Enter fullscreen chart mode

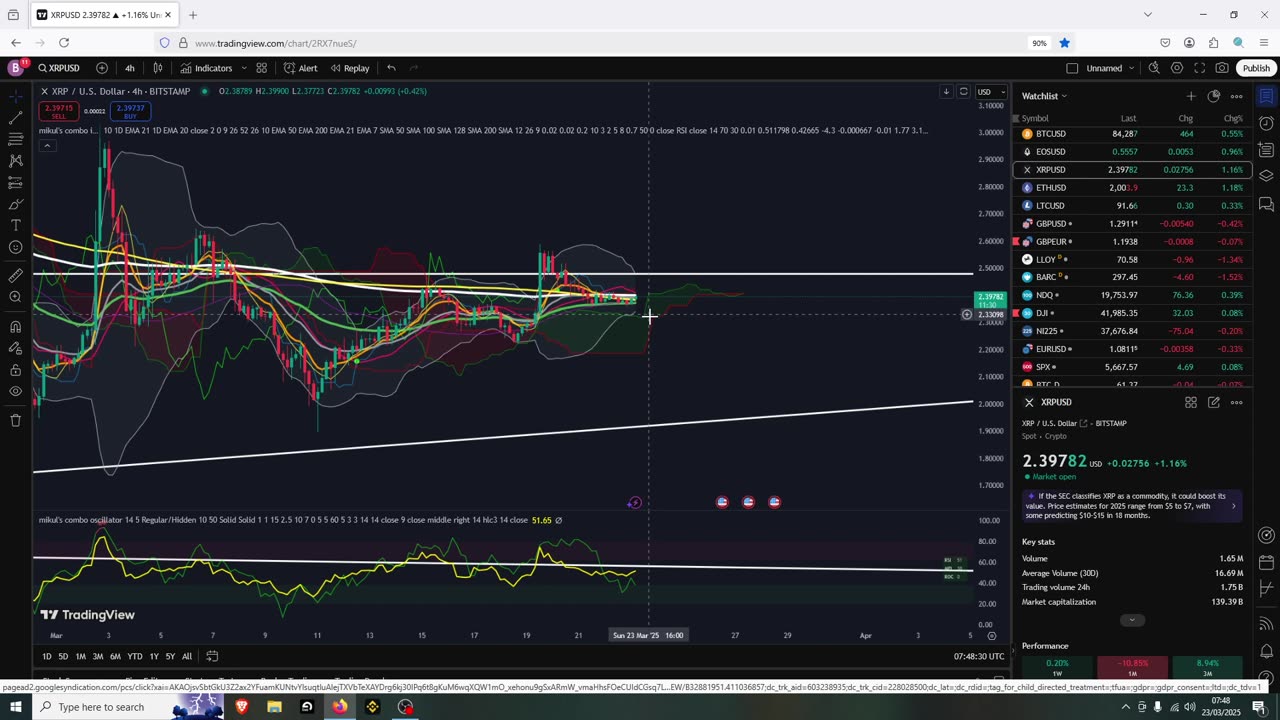1199,68
